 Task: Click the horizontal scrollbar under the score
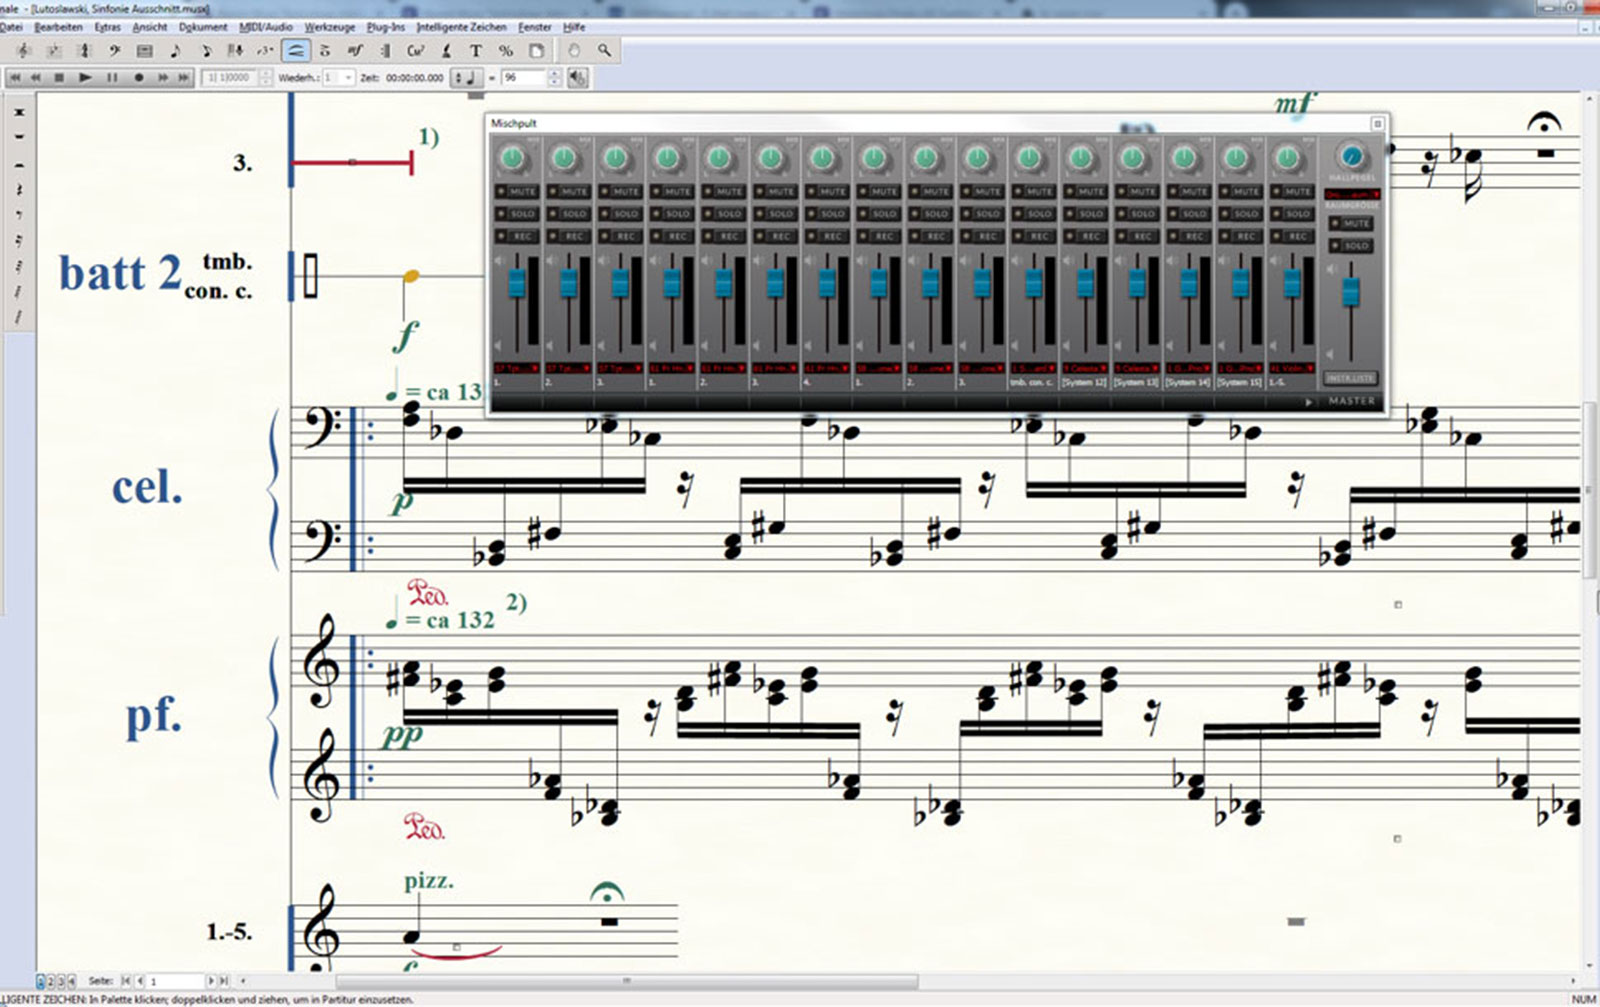627,981
